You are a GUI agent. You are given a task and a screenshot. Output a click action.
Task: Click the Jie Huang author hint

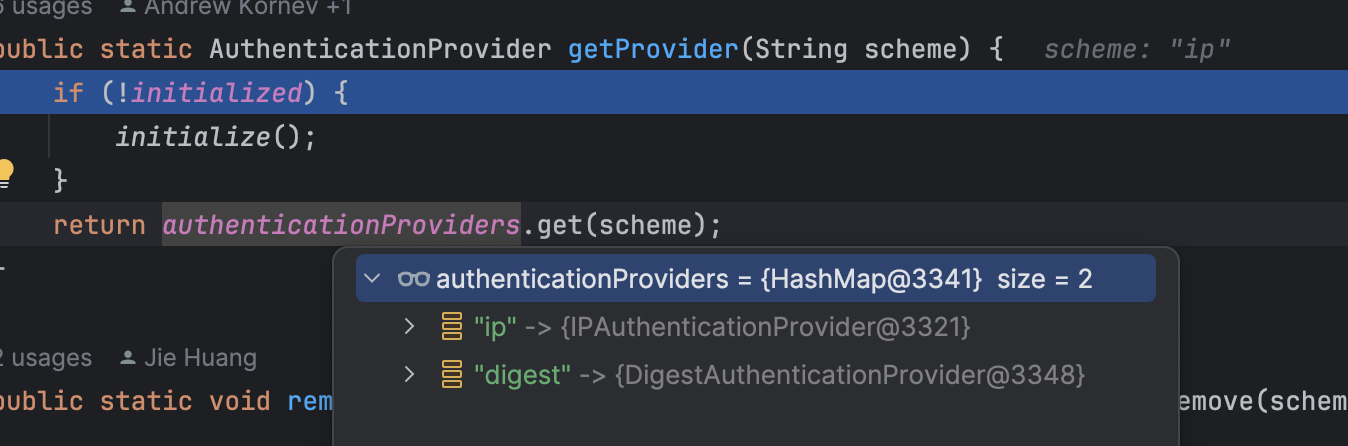point(200,358)
